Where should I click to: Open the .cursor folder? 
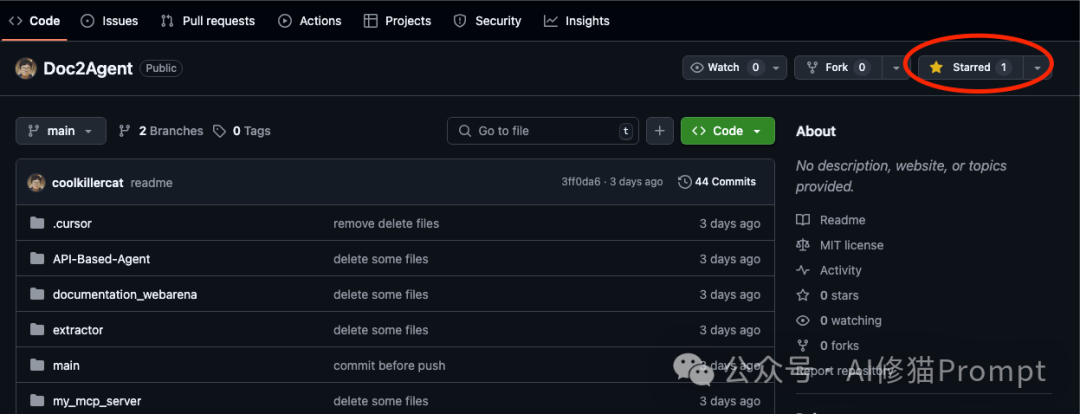(72, 223)
